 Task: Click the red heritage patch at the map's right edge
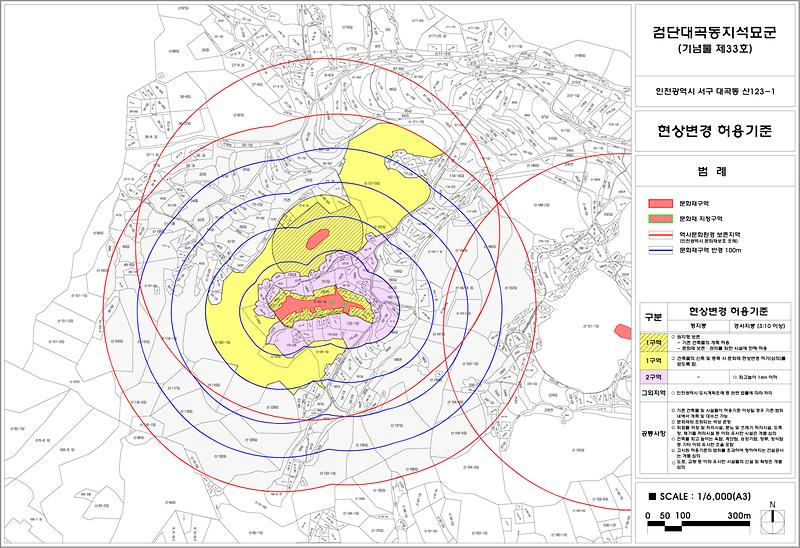[x=623, y=331]
